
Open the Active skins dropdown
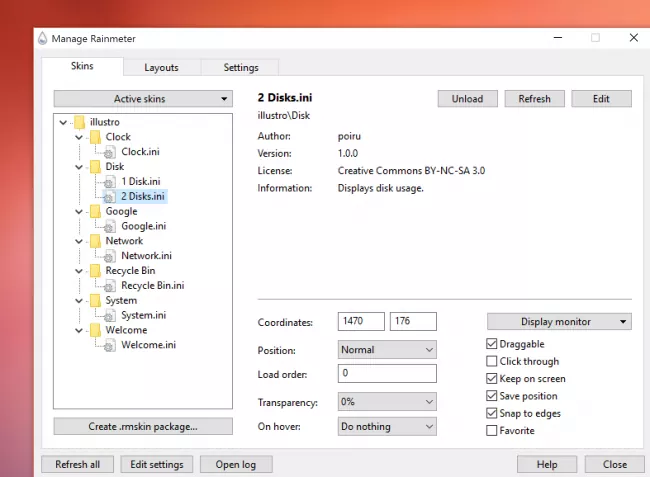click(142, 99)
